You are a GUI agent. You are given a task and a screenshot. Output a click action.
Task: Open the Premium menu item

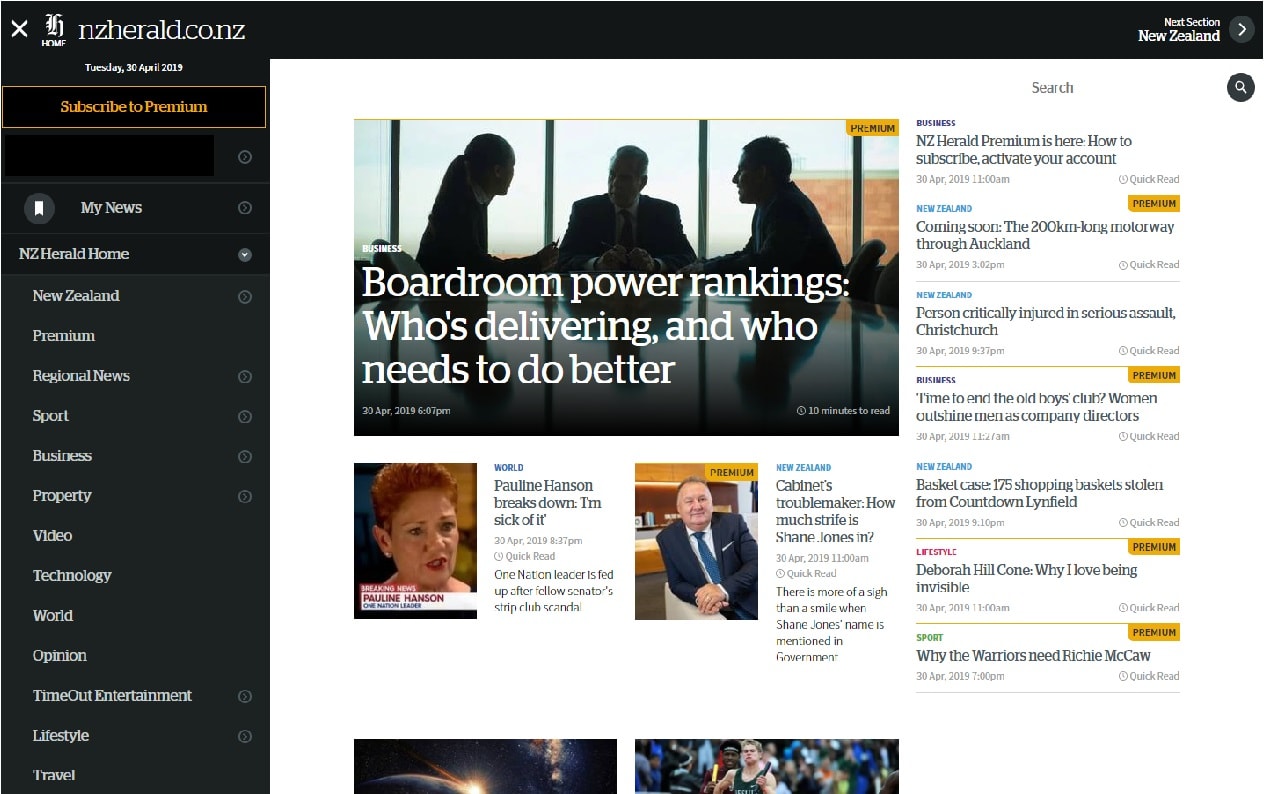tap(62, 335)
